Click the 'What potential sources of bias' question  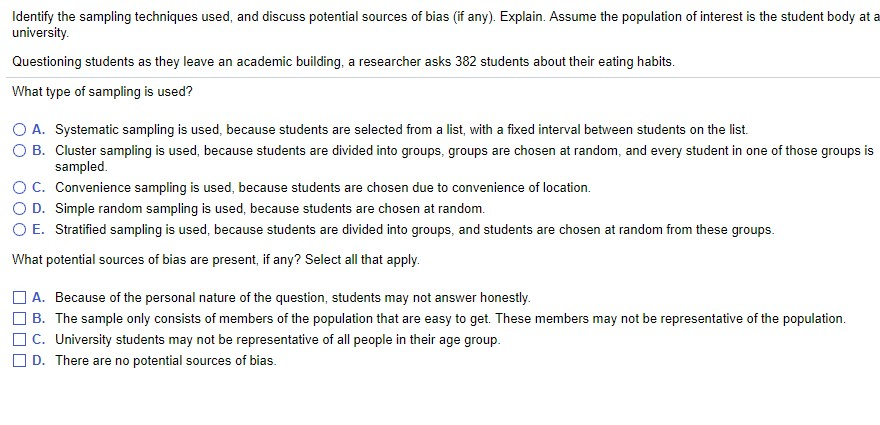tap(215, 260)
